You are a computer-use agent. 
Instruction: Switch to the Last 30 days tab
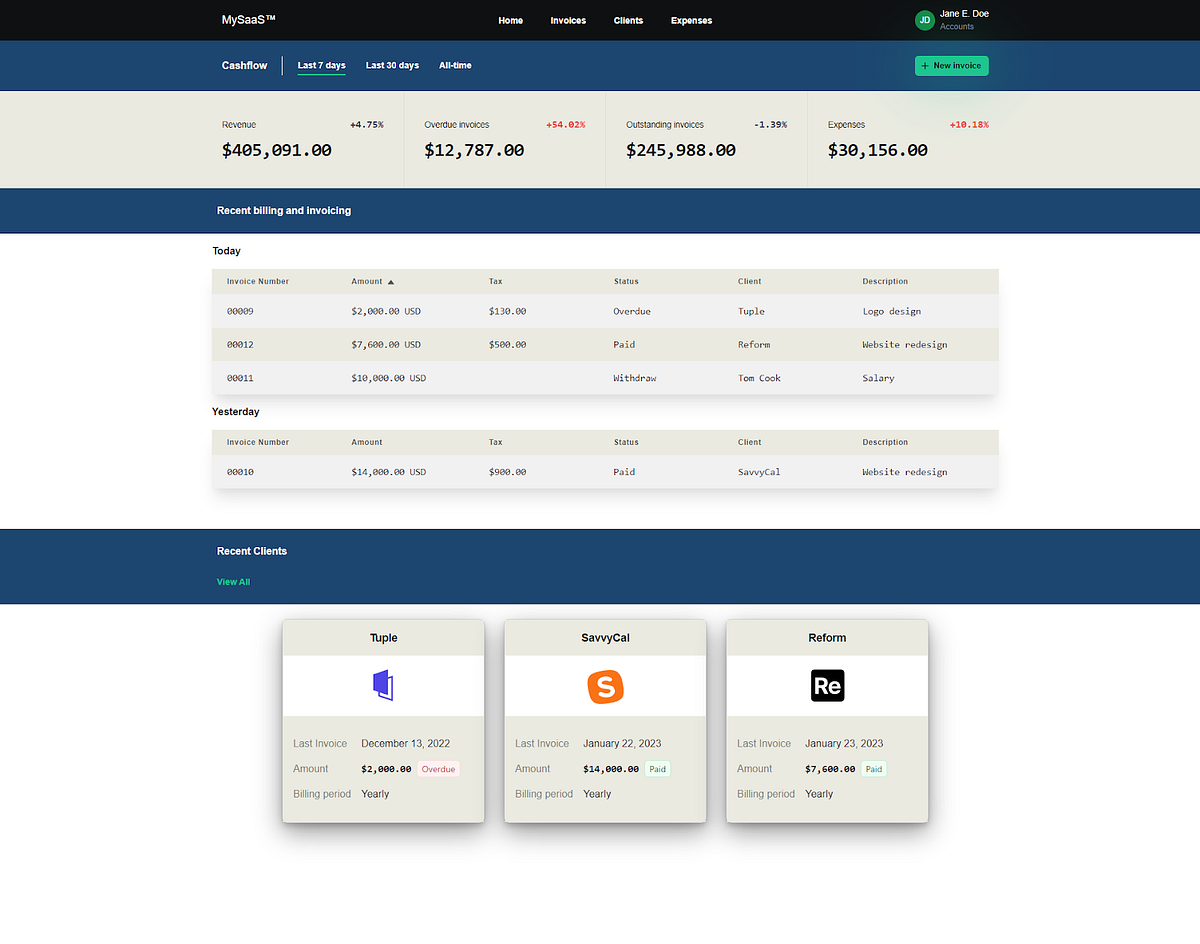click(x=392, y=65)
